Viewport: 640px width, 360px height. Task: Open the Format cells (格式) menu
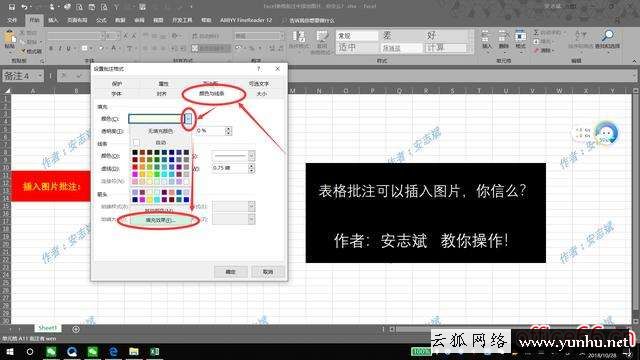(x=520, y=40)
